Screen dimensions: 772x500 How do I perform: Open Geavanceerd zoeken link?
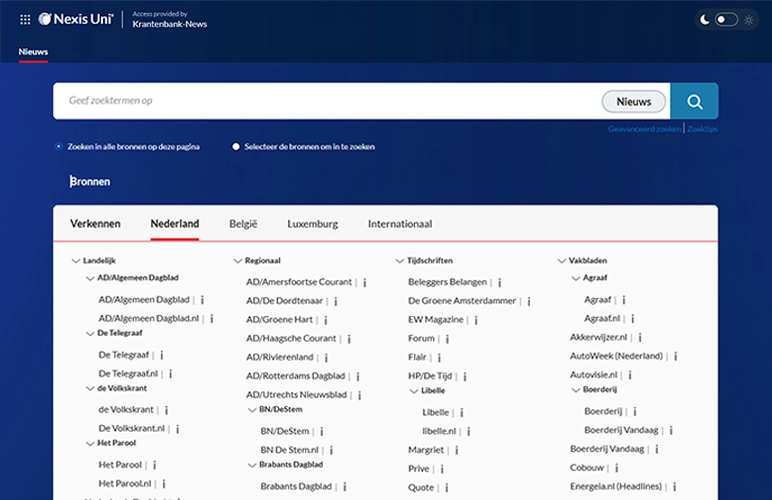tap(644, 129)
